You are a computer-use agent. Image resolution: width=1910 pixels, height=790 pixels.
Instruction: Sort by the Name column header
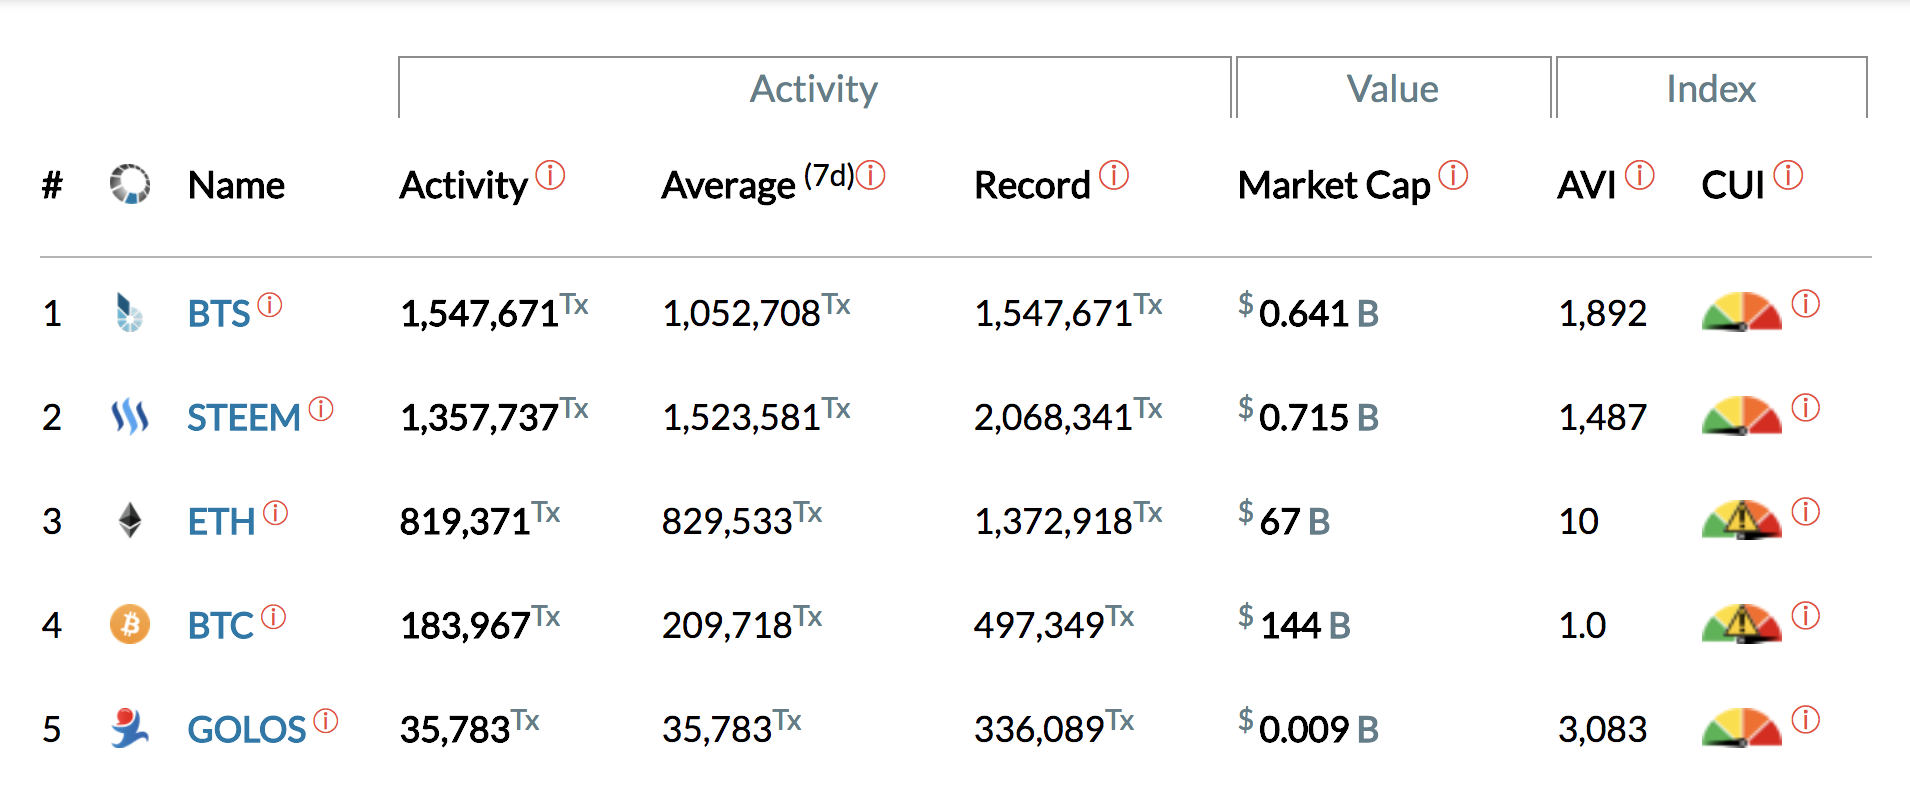236,185
